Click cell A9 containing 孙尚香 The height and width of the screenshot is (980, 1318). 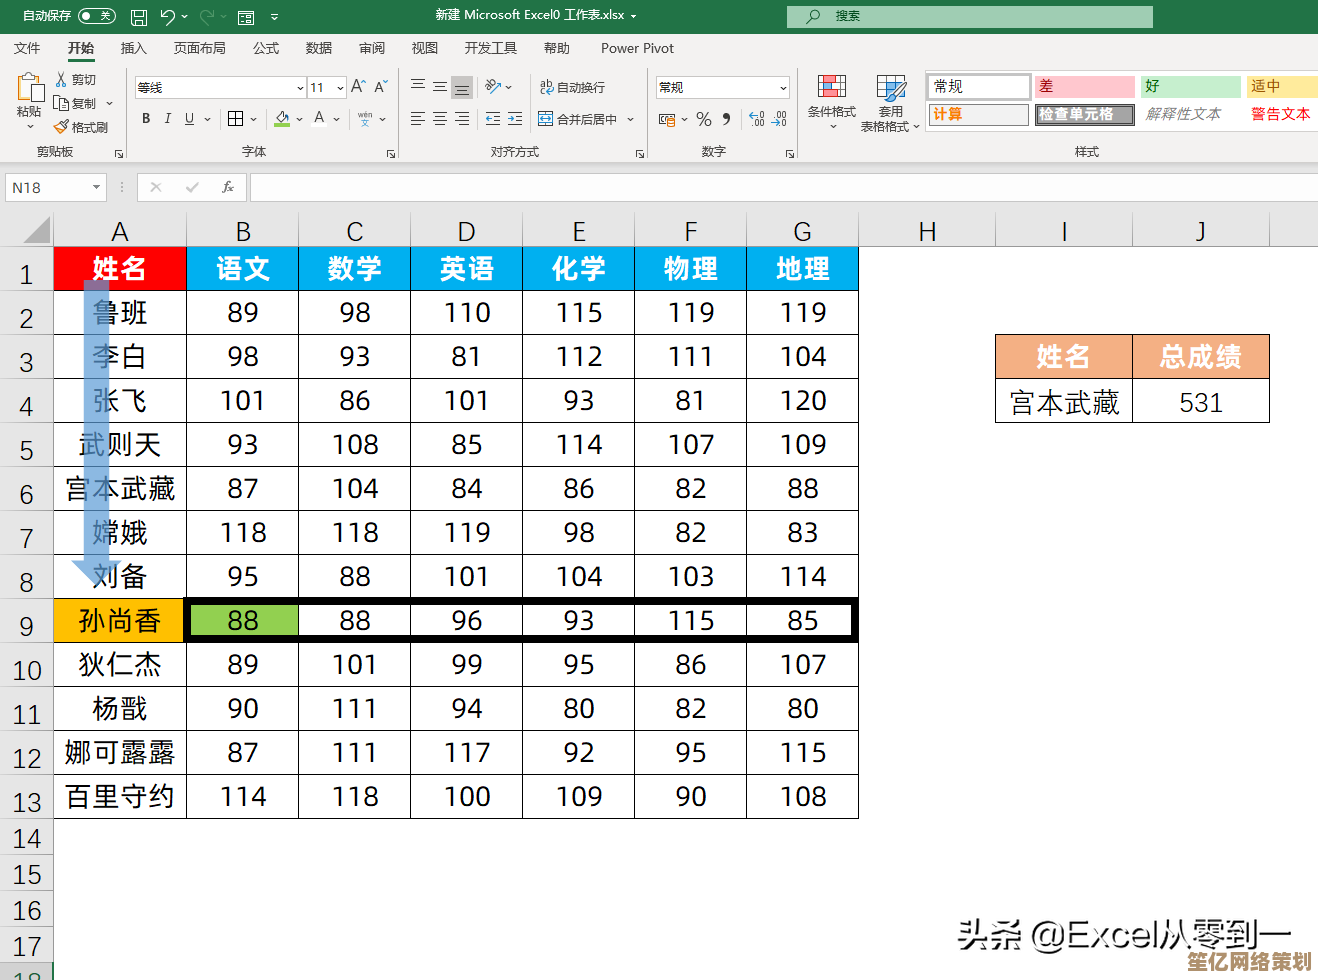click(119, 620)
